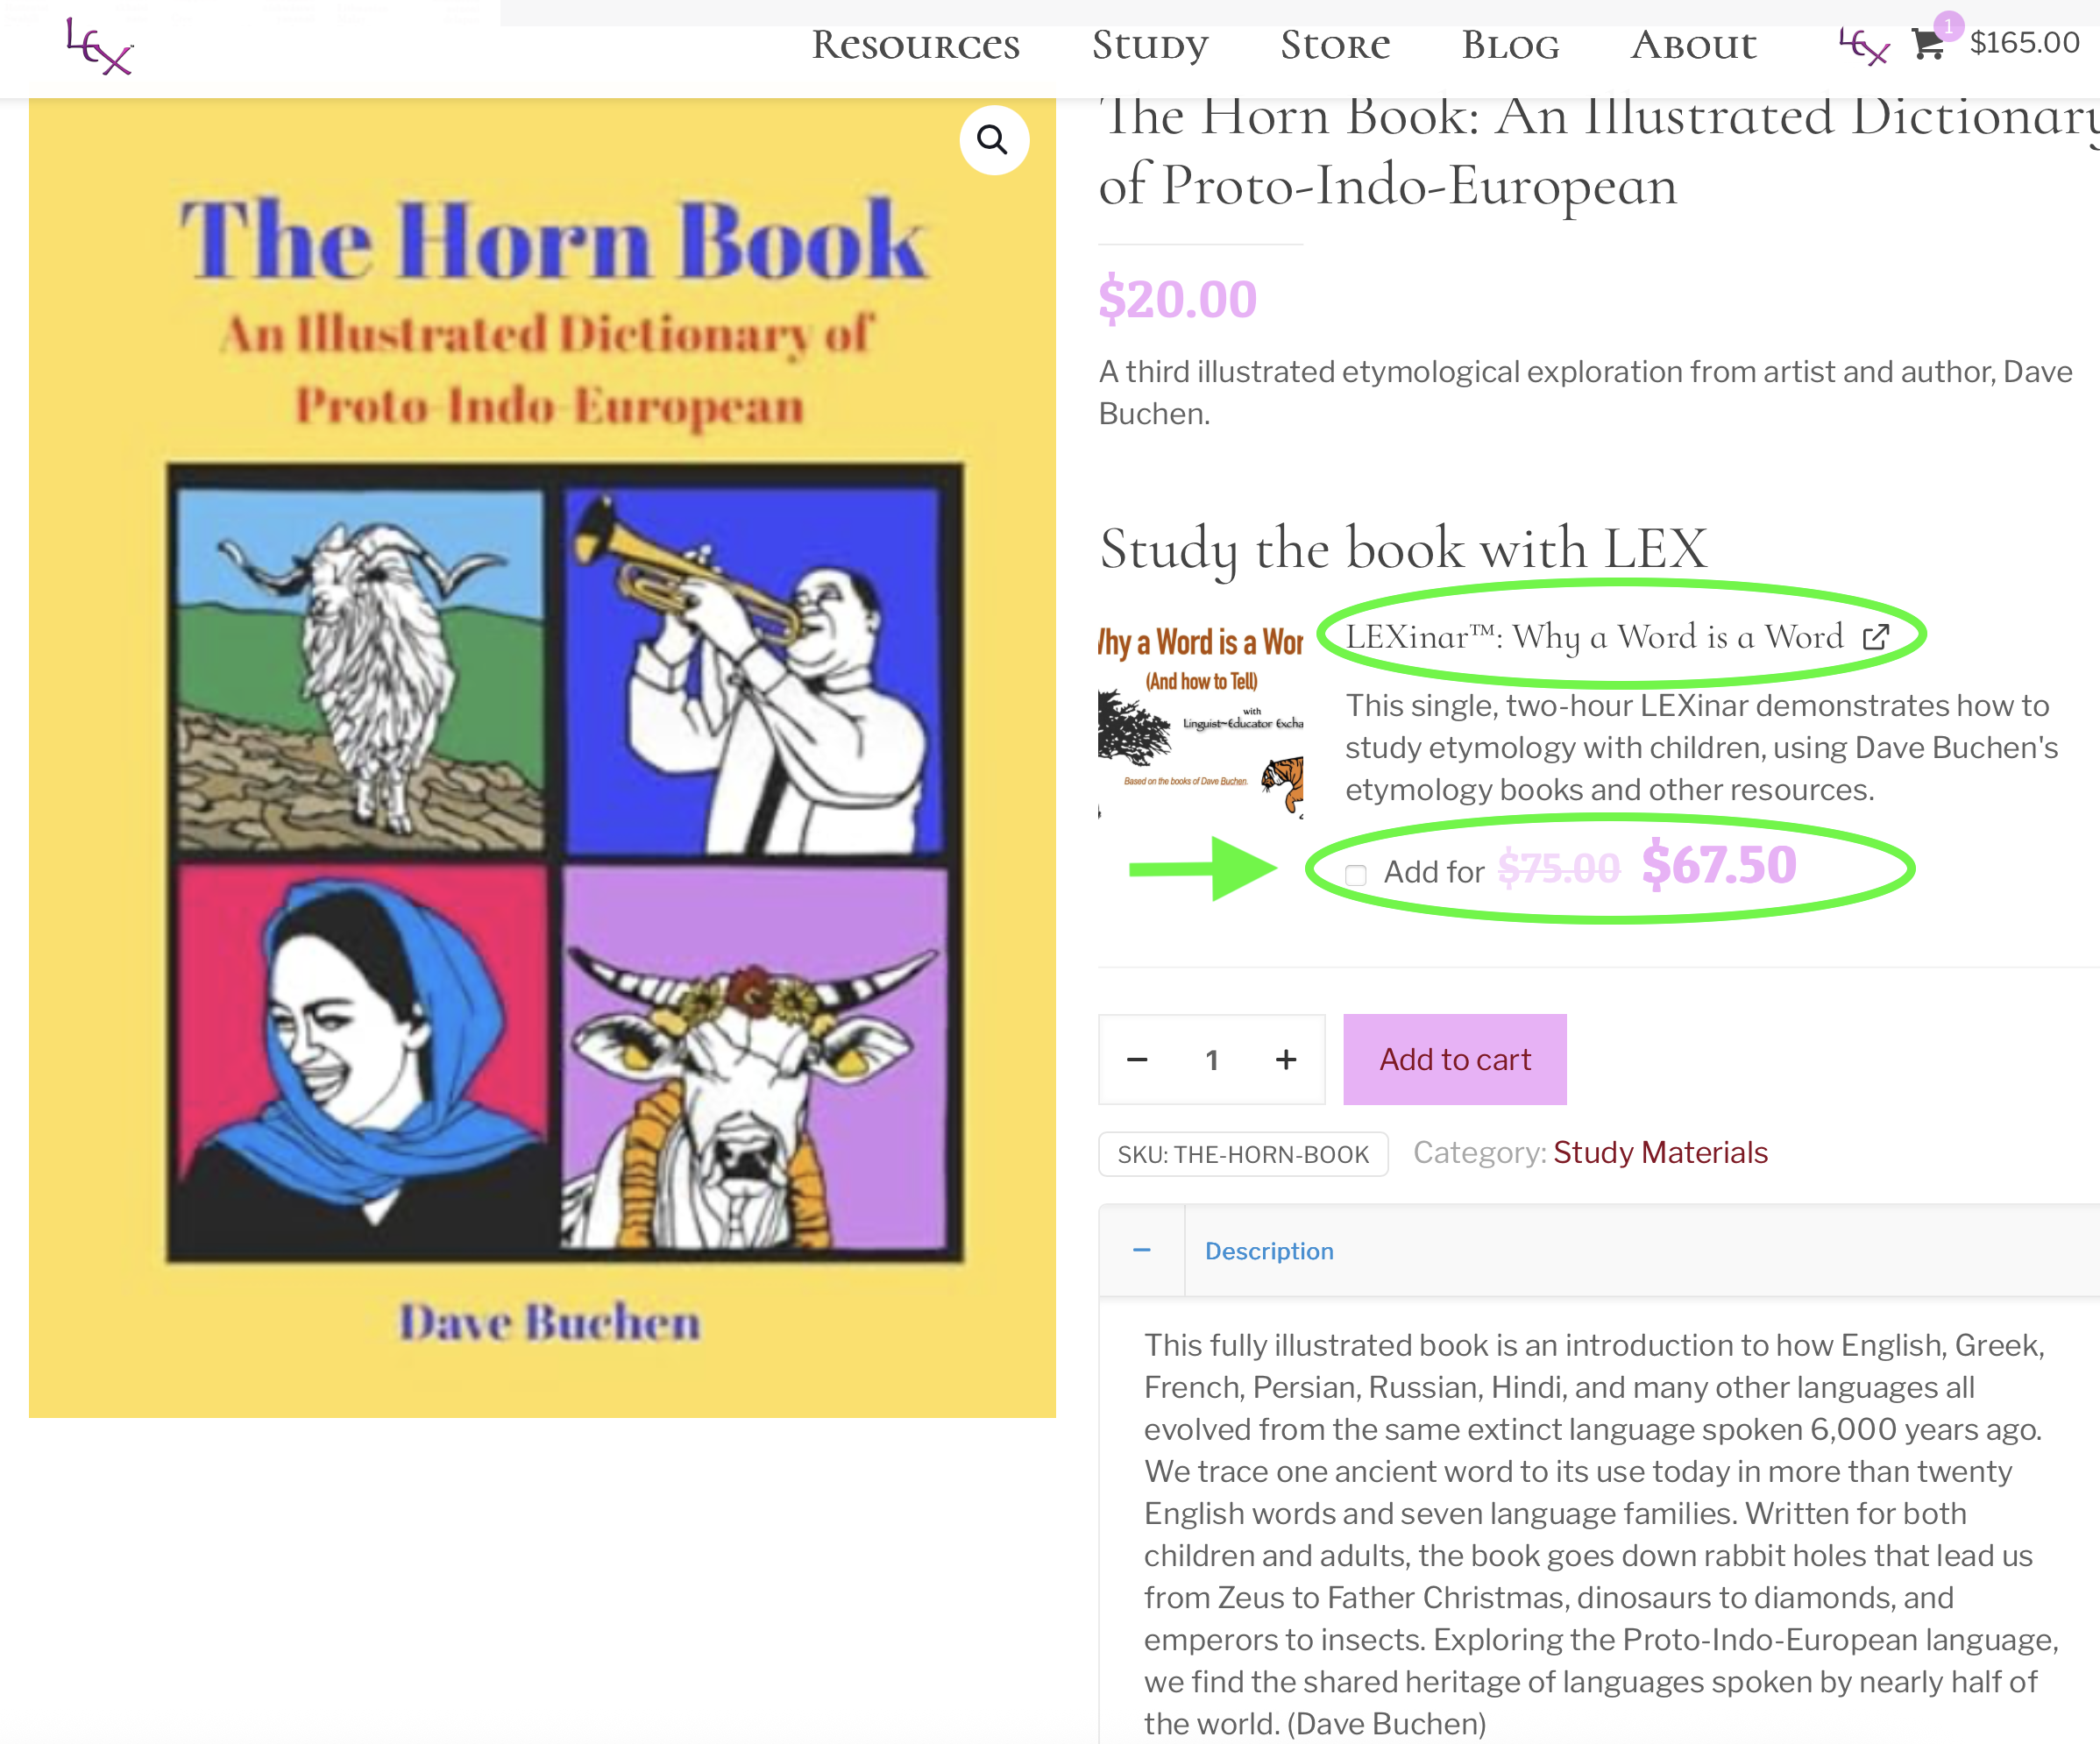Viewport: 2100px width, 1744px height.
Task: Click the small LEX account icon beside cart
Action: (x=1864, y=45)
